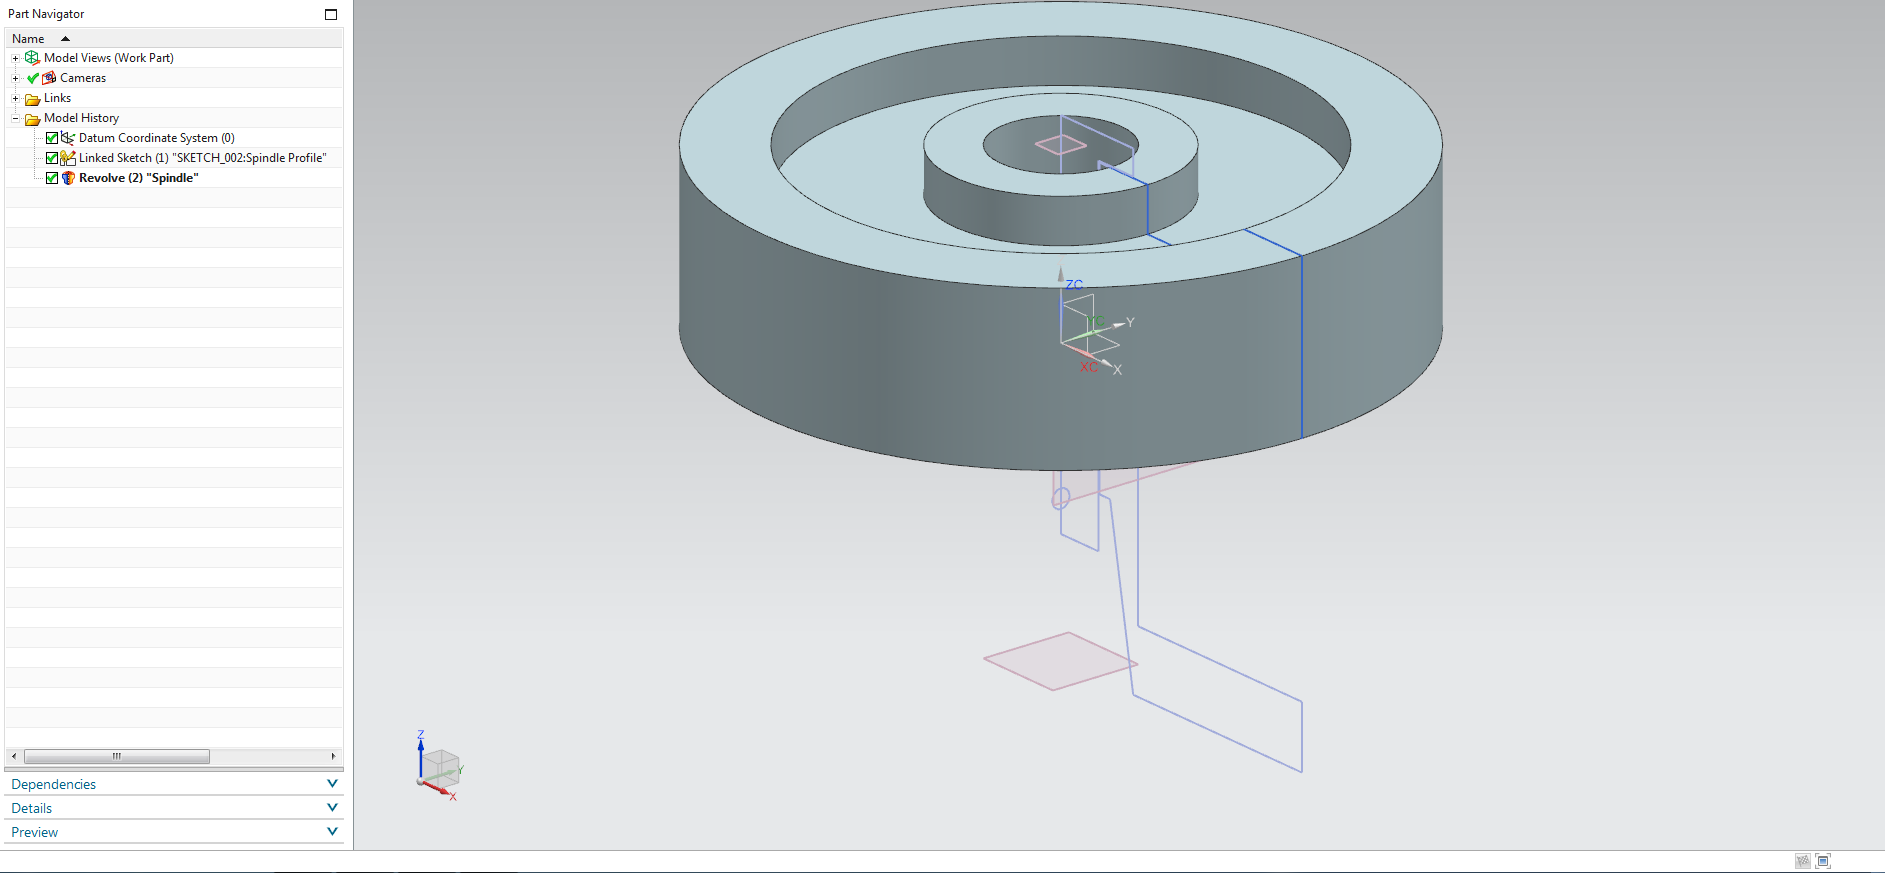
Task: Click the full screen icon in status bar
Action: click(x=1823, y=861)
